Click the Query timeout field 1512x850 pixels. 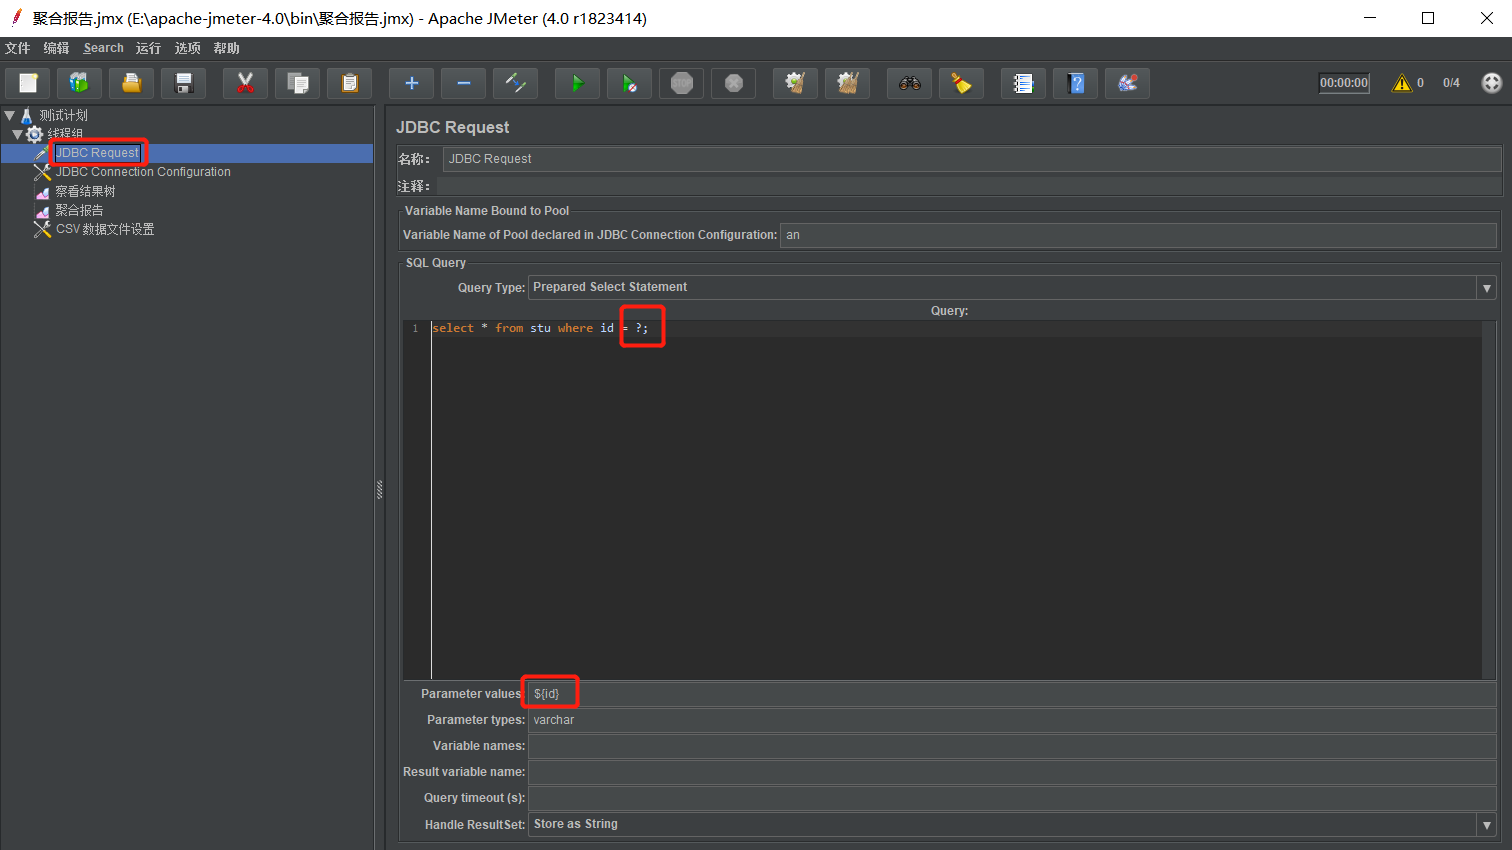(1012, 798)
